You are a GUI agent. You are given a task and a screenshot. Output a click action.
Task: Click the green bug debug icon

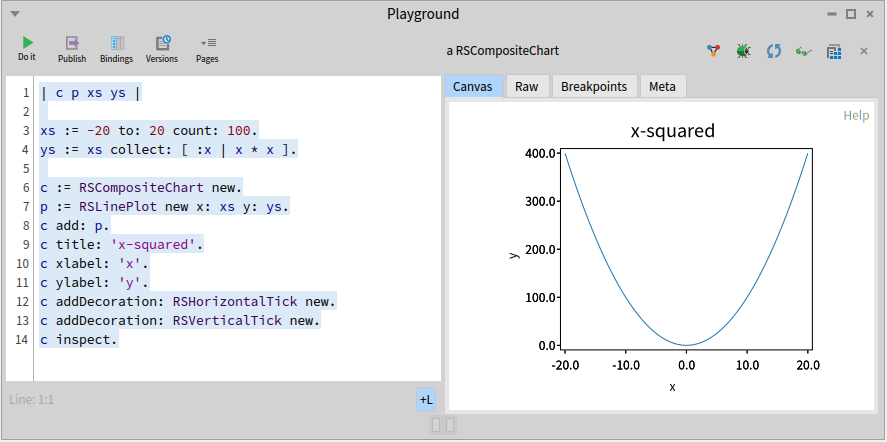744,51
